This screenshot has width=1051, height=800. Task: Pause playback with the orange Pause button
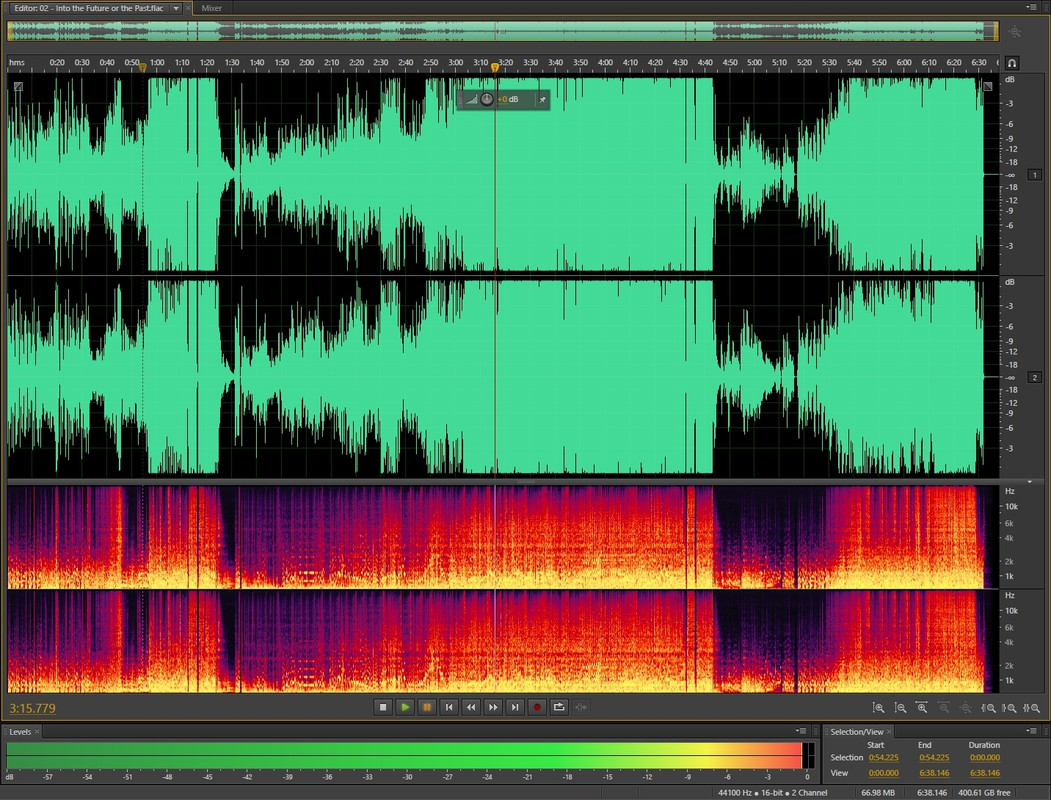[427, 707]
